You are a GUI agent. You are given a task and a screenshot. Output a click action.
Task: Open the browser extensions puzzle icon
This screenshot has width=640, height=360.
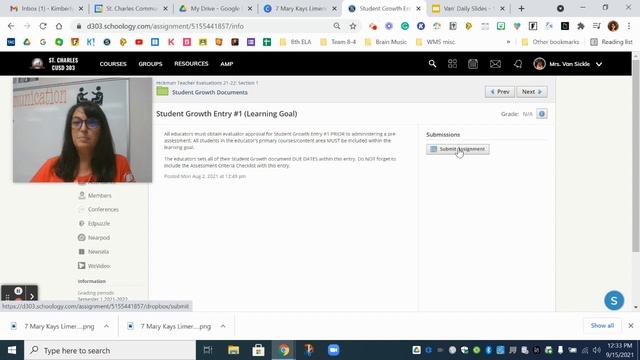tap(580, 26)
